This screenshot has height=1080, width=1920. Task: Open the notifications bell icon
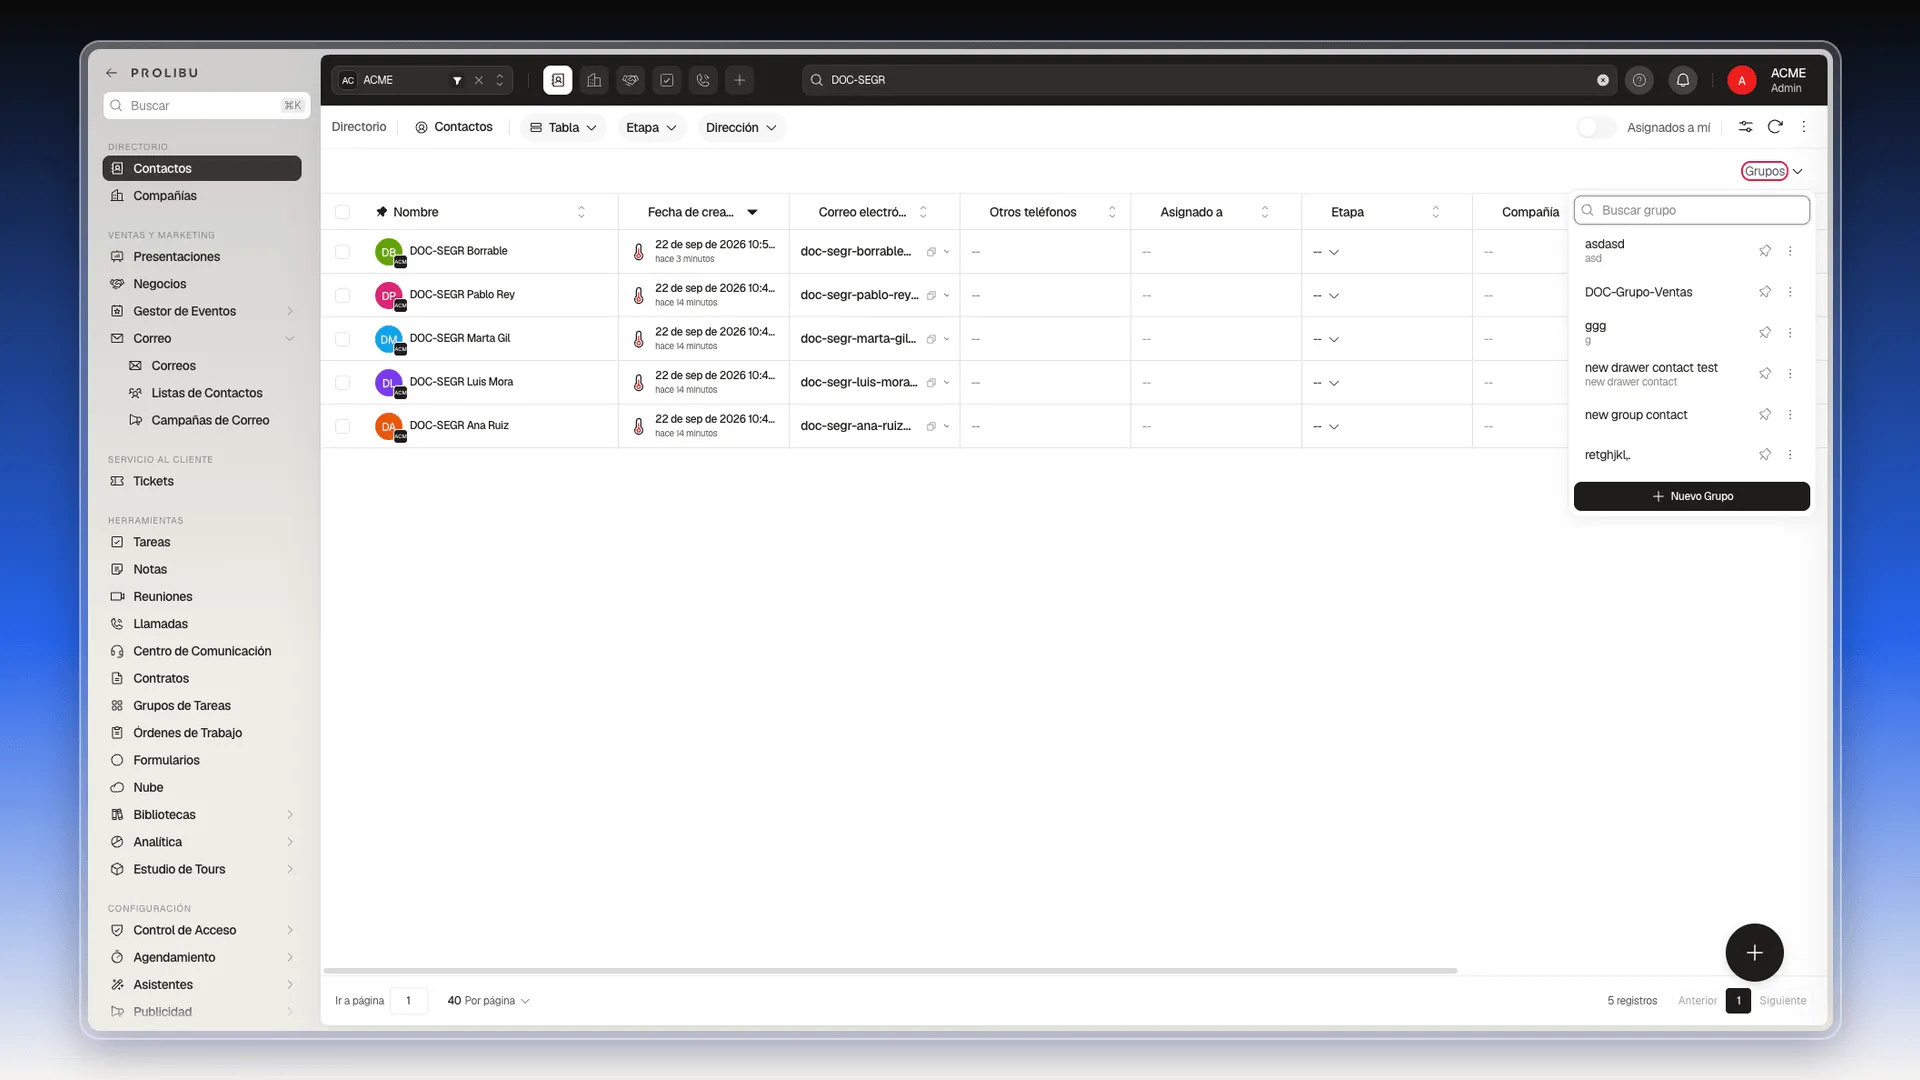1683,80
